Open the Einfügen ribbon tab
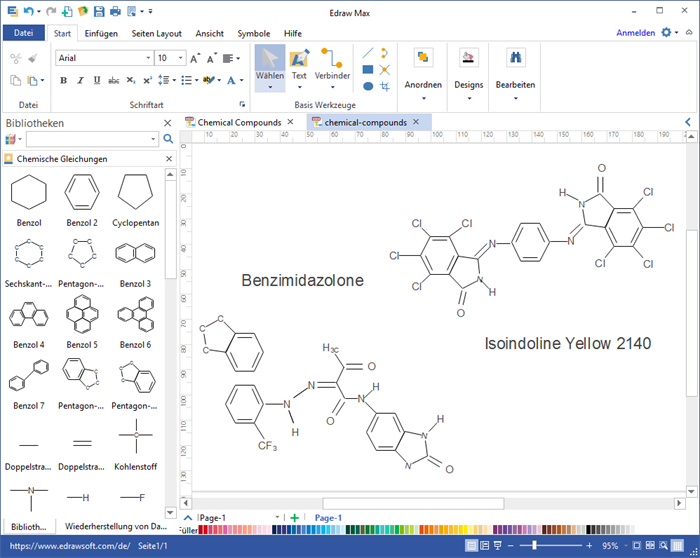The height and width of the screenshot is (558, 700). coord(100,33)
